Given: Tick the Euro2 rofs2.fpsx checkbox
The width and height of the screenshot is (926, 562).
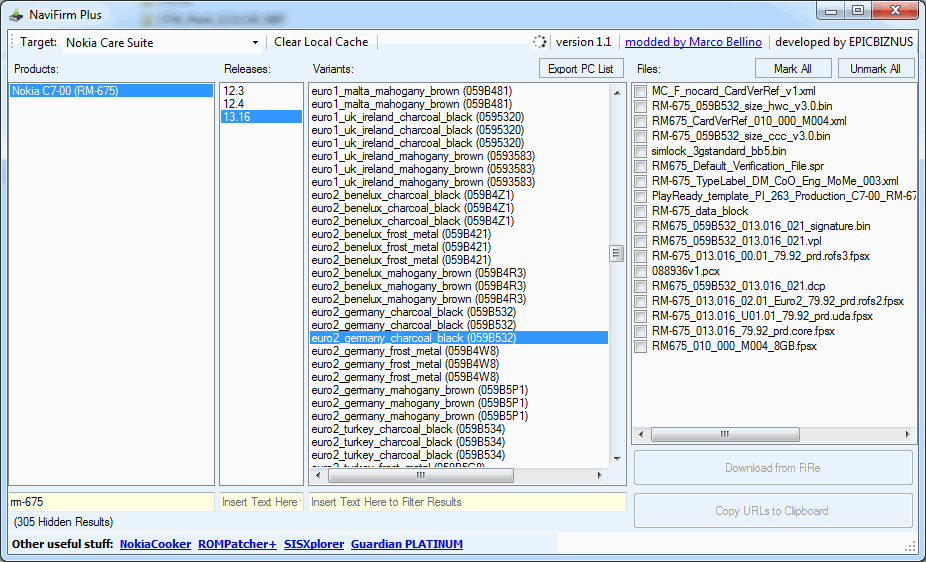Looking at the screenshot, I should (640, 301).
